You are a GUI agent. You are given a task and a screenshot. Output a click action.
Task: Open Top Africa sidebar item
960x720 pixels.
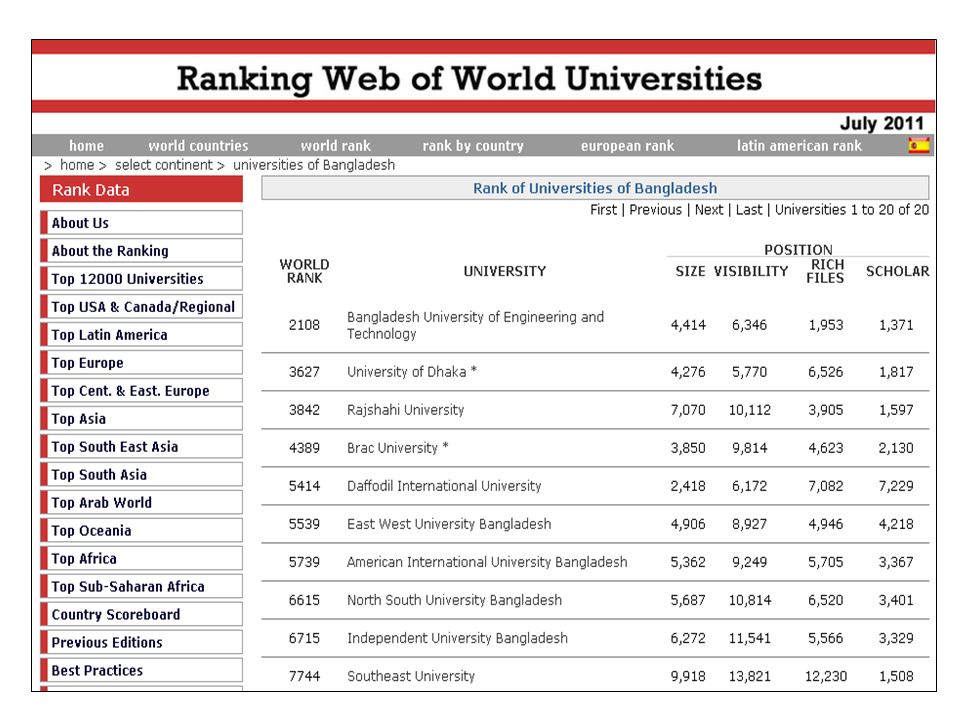141,558
